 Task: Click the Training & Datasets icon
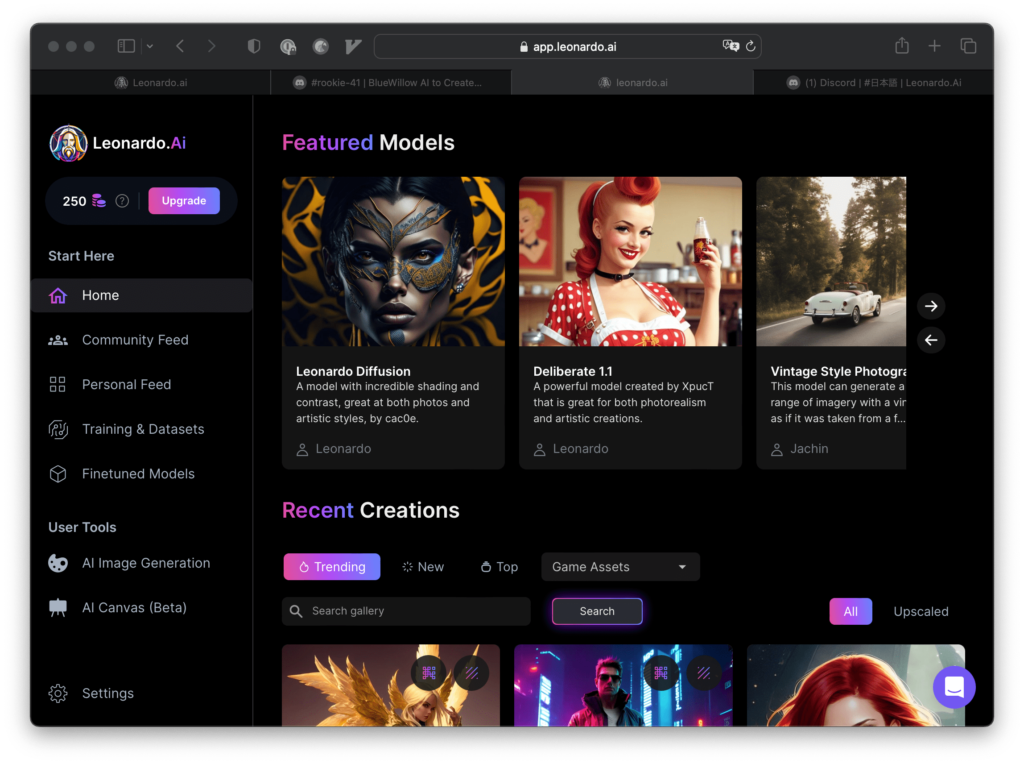pyautogui.click(x=58, y=429)
